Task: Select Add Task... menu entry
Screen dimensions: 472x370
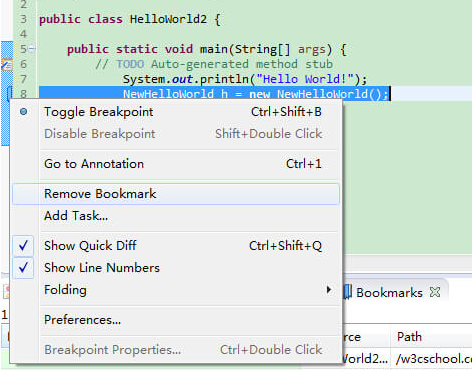Action: click(175, 216)
